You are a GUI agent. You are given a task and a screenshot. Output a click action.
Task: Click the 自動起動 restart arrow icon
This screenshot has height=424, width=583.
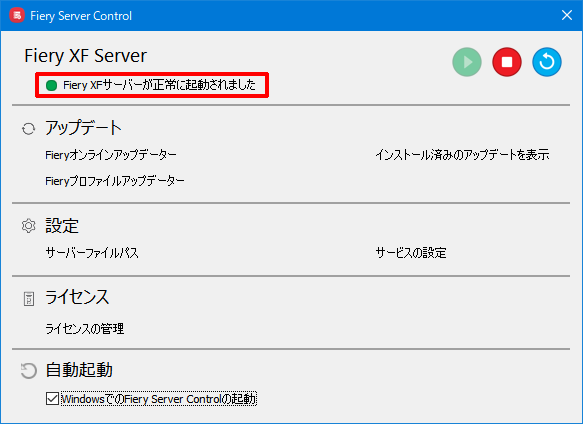coord(29,371)
